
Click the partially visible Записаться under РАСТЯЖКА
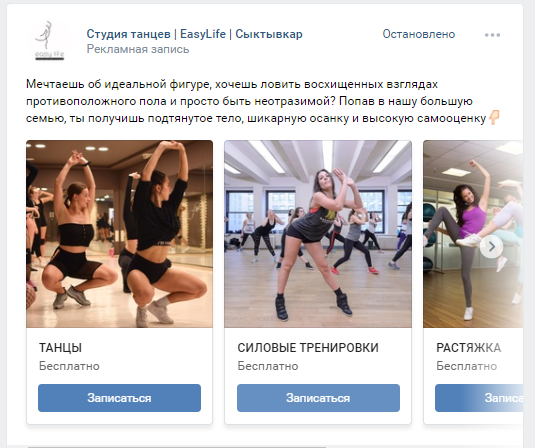479,398
